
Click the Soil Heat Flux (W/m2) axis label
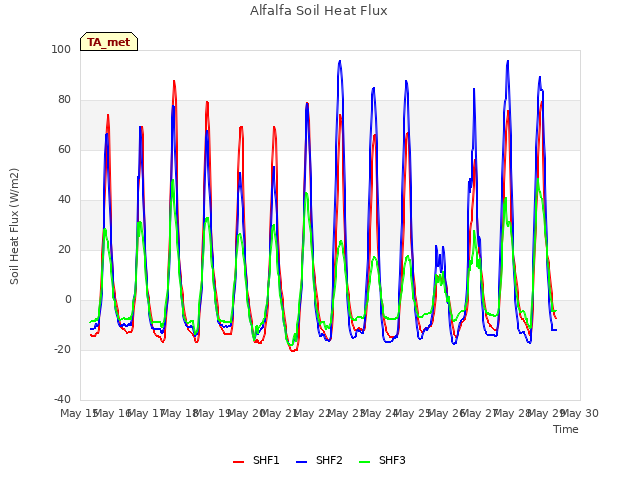[x=14, y=226]
